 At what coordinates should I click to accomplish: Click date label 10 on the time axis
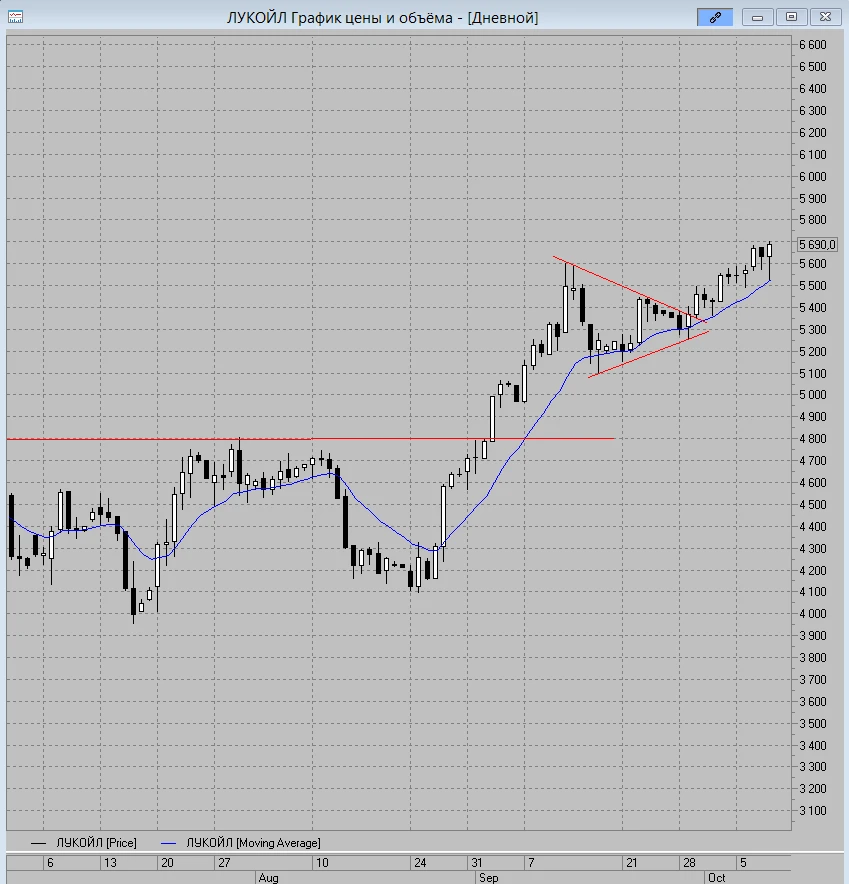tap(322, 863)
